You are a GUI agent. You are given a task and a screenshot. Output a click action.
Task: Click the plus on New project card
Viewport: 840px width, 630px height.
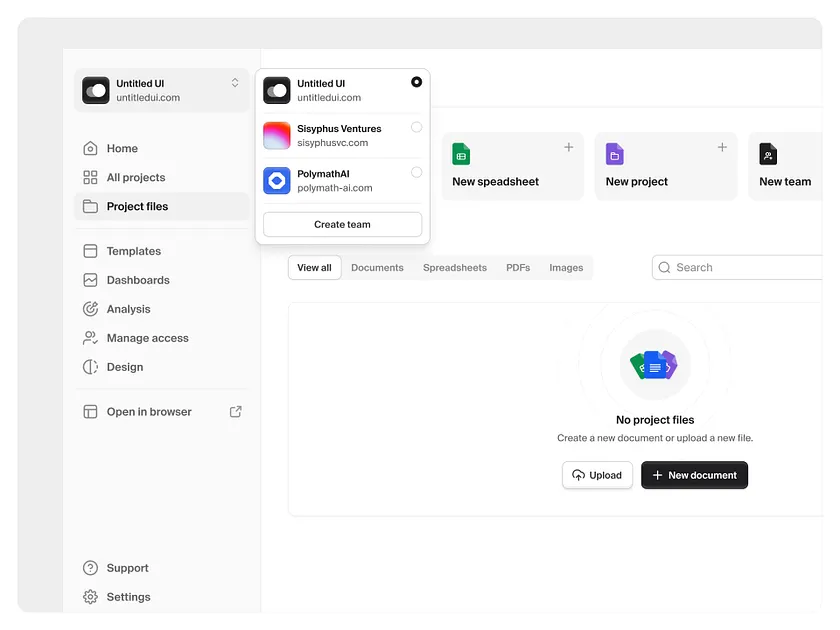[722, 146]
